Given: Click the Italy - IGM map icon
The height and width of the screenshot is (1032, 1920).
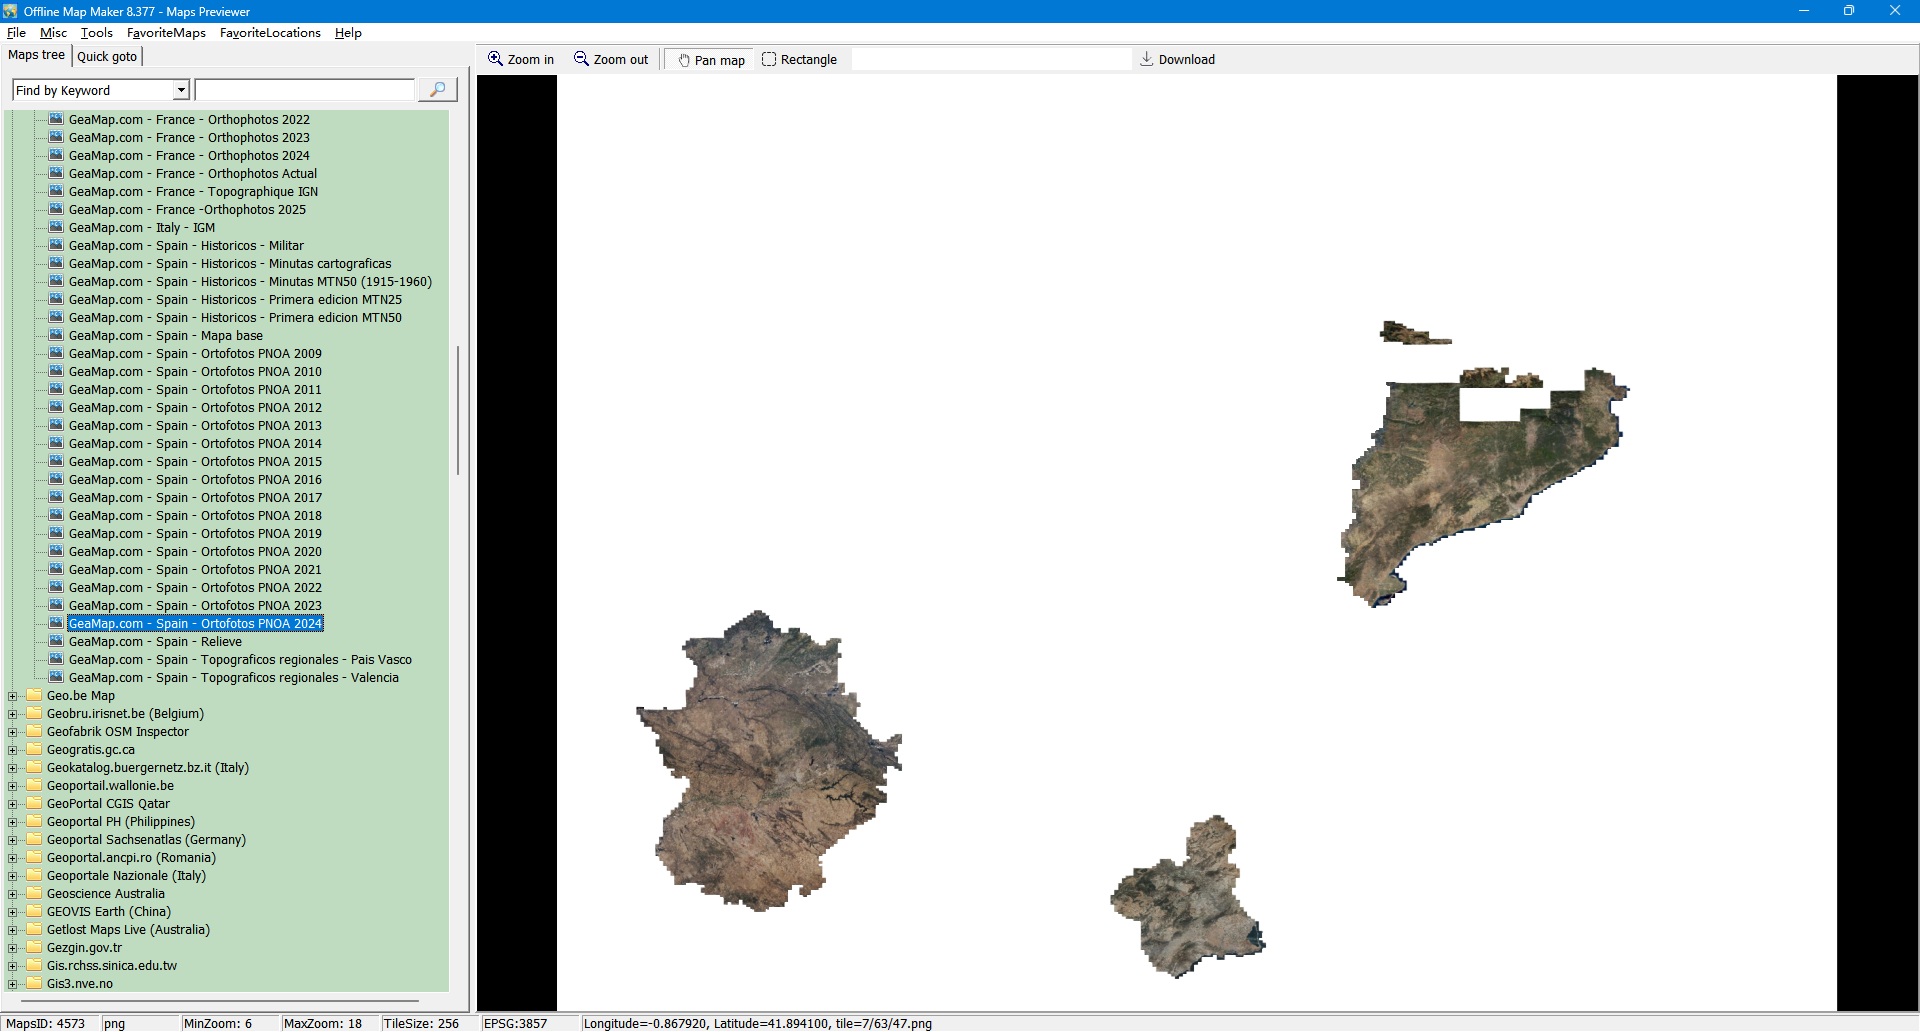Looking at the screenshot, I should 56,227.
